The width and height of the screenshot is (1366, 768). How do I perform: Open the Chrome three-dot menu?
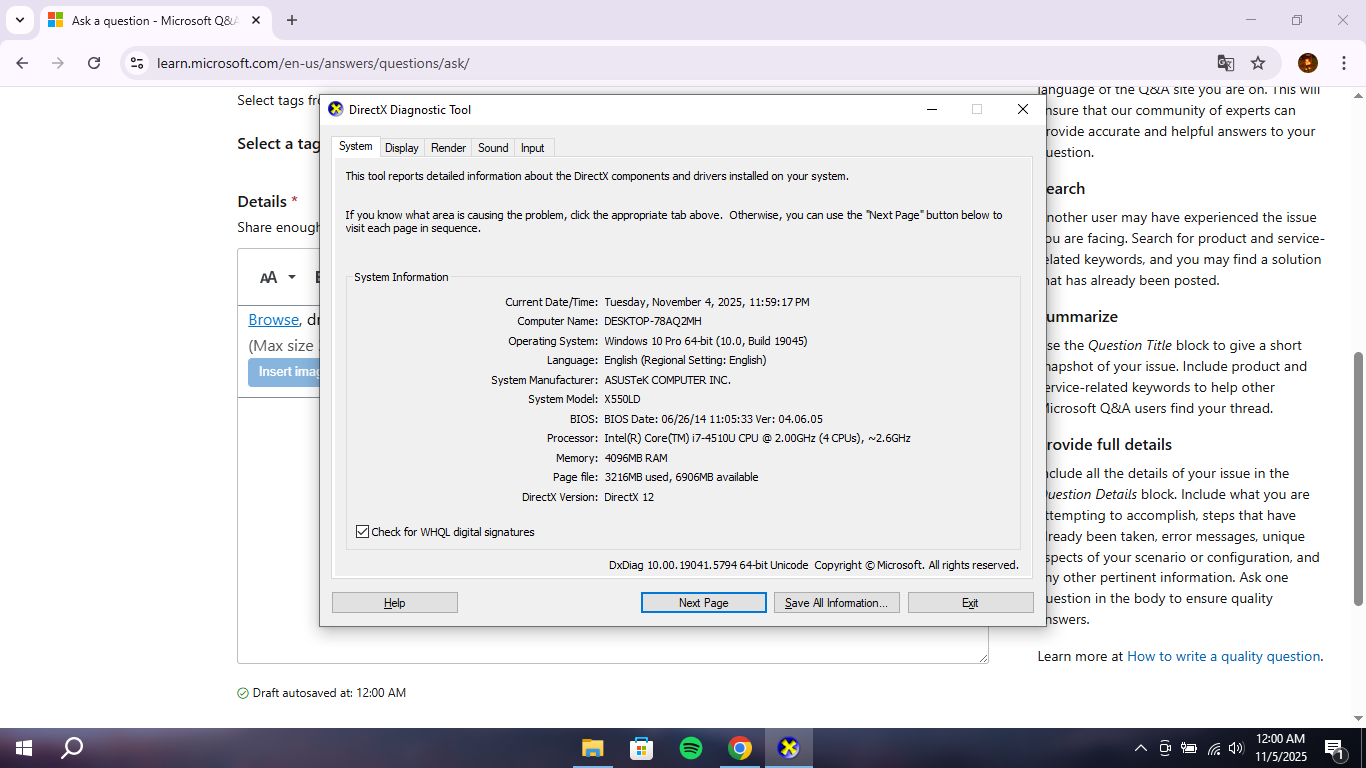tap(1344, 63)
